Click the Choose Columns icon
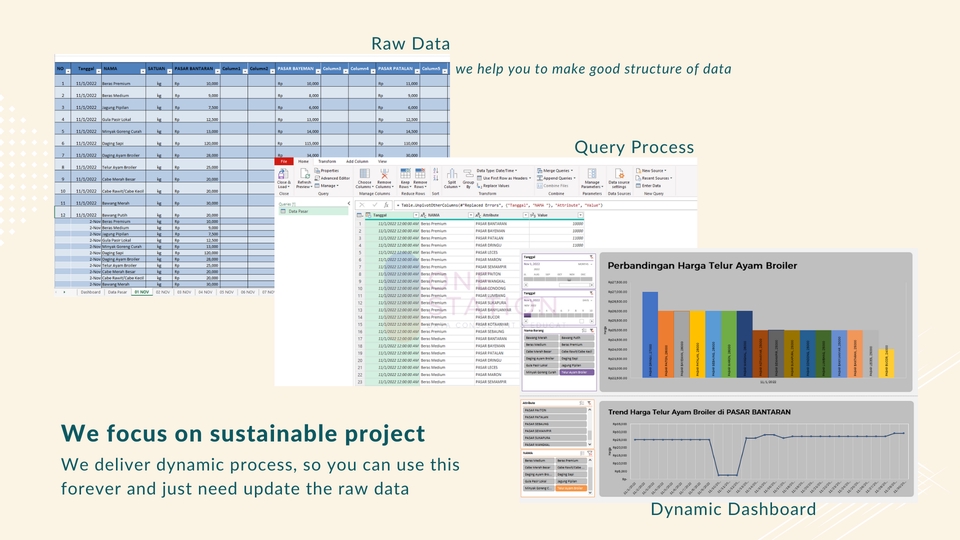Image resolution: width=960 pixels, height=540 pixels. pyautogui.click(x=364, y=174)
